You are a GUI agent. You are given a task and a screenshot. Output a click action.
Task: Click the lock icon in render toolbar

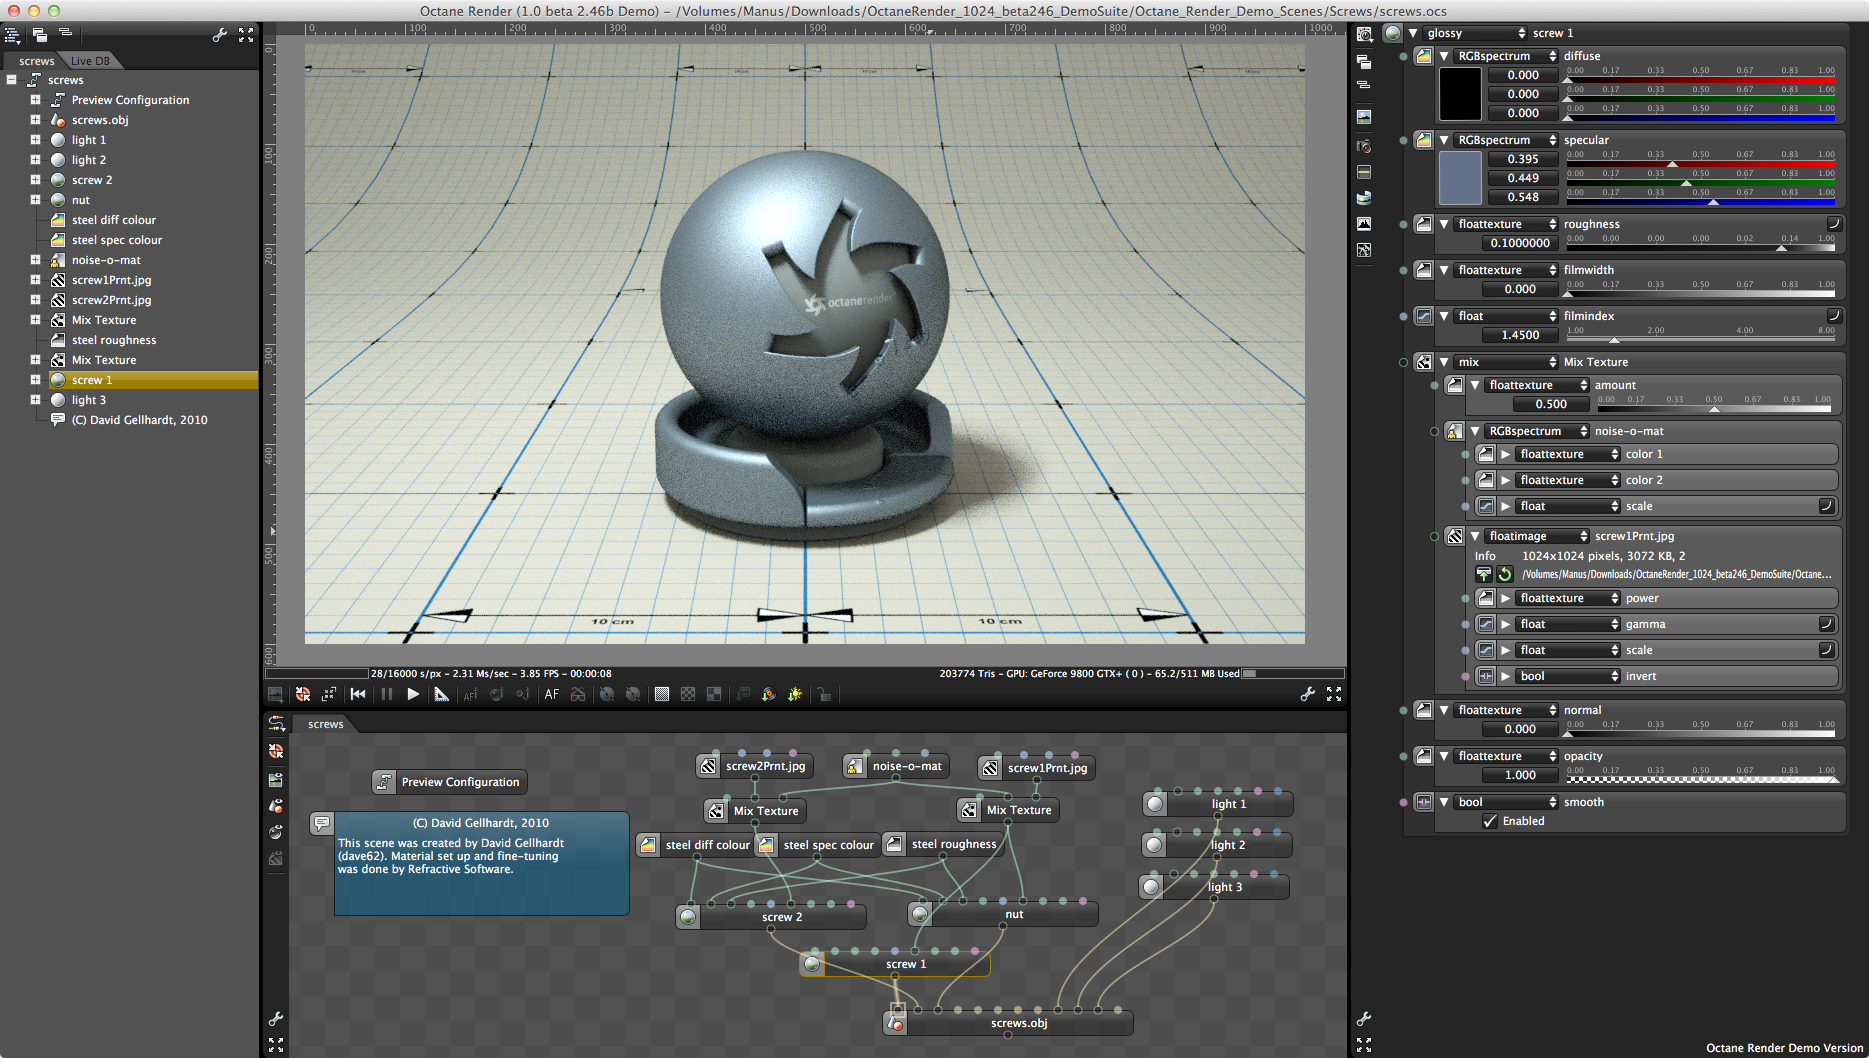(x=823, y=694)
